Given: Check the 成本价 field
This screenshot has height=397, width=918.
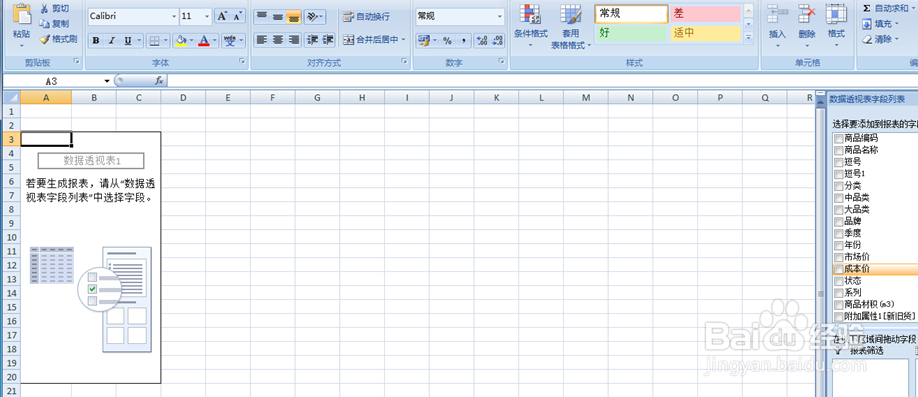Looking at the screenshot, I should click(839, 269).
